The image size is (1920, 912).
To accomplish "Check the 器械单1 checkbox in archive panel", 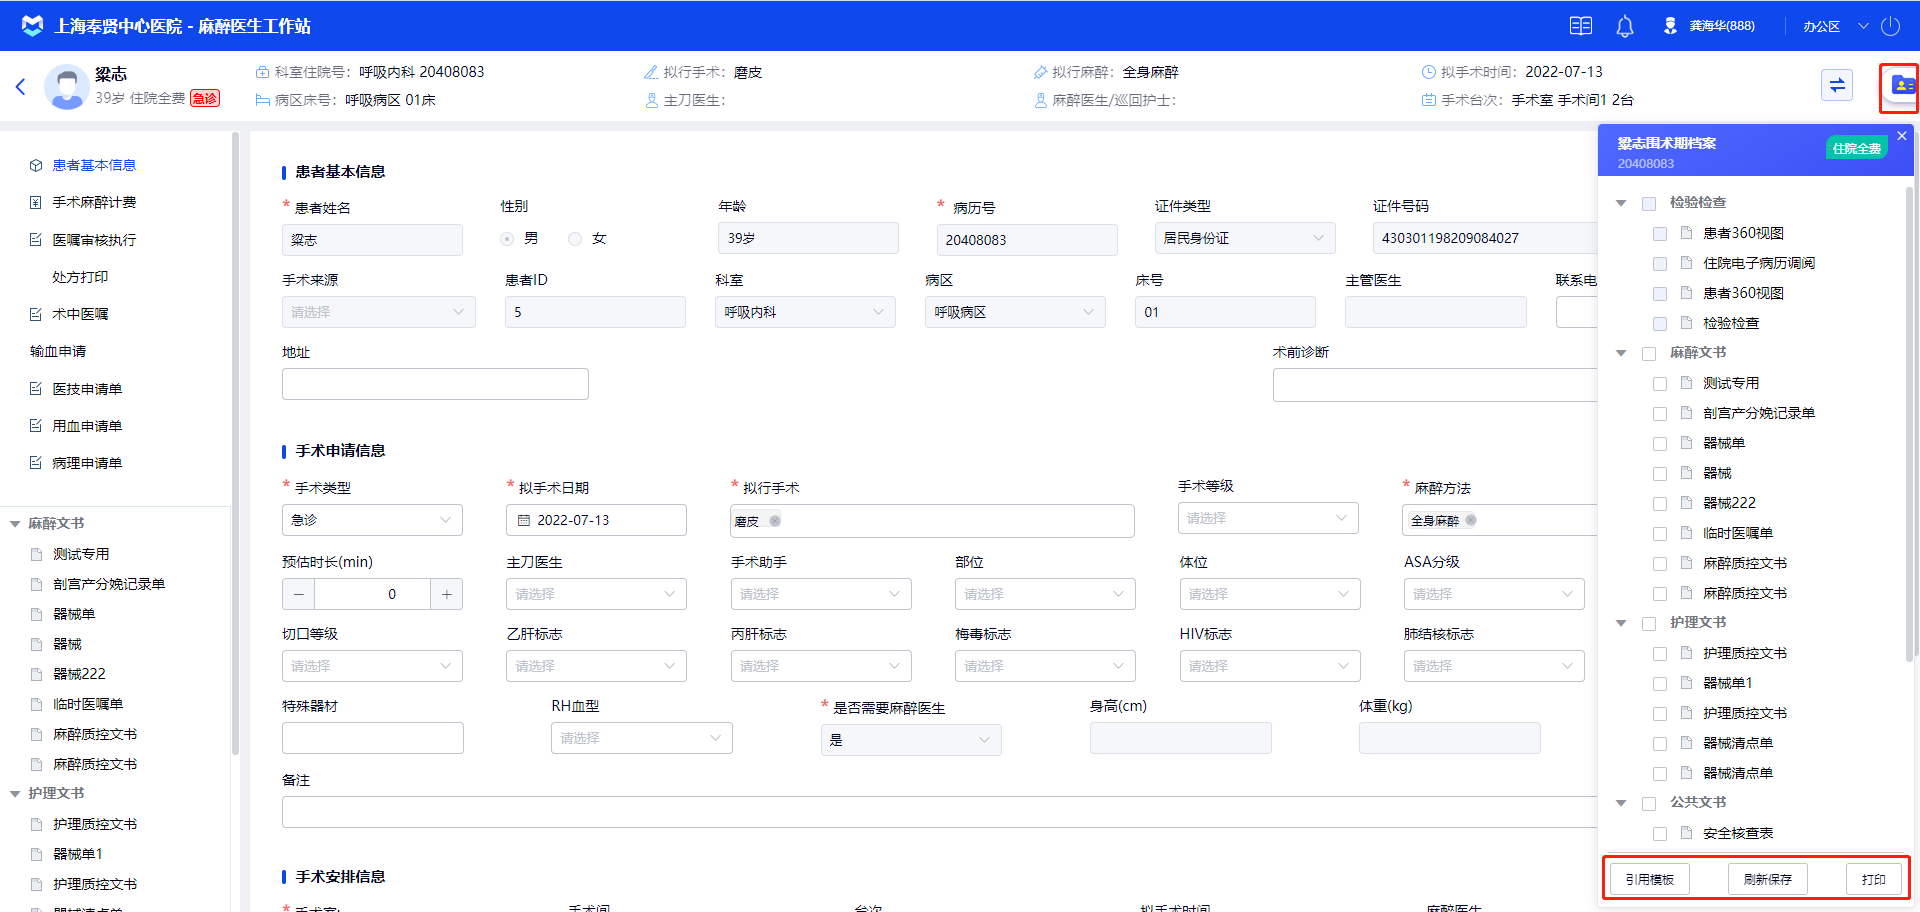I will [x=1660, y=683].
